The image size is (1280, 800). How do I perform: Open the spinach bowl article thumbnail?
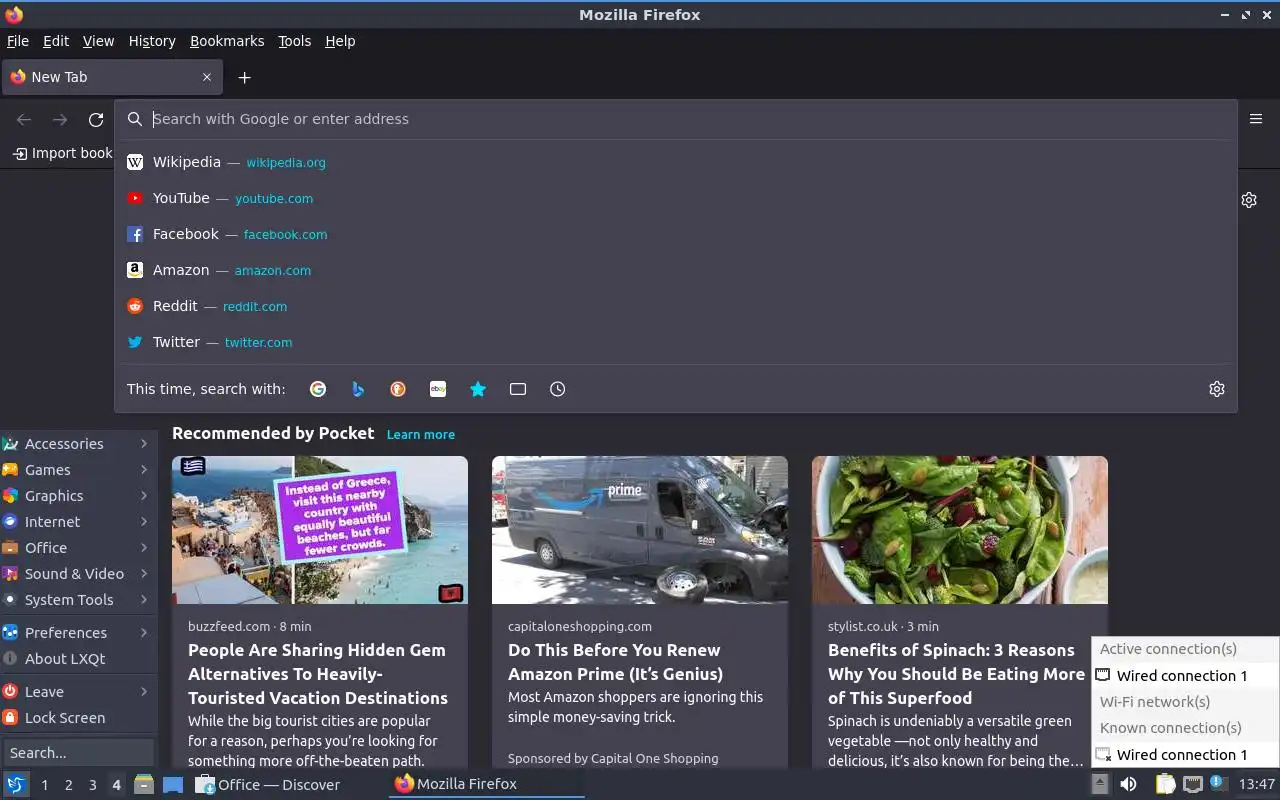tap(960, 530)
